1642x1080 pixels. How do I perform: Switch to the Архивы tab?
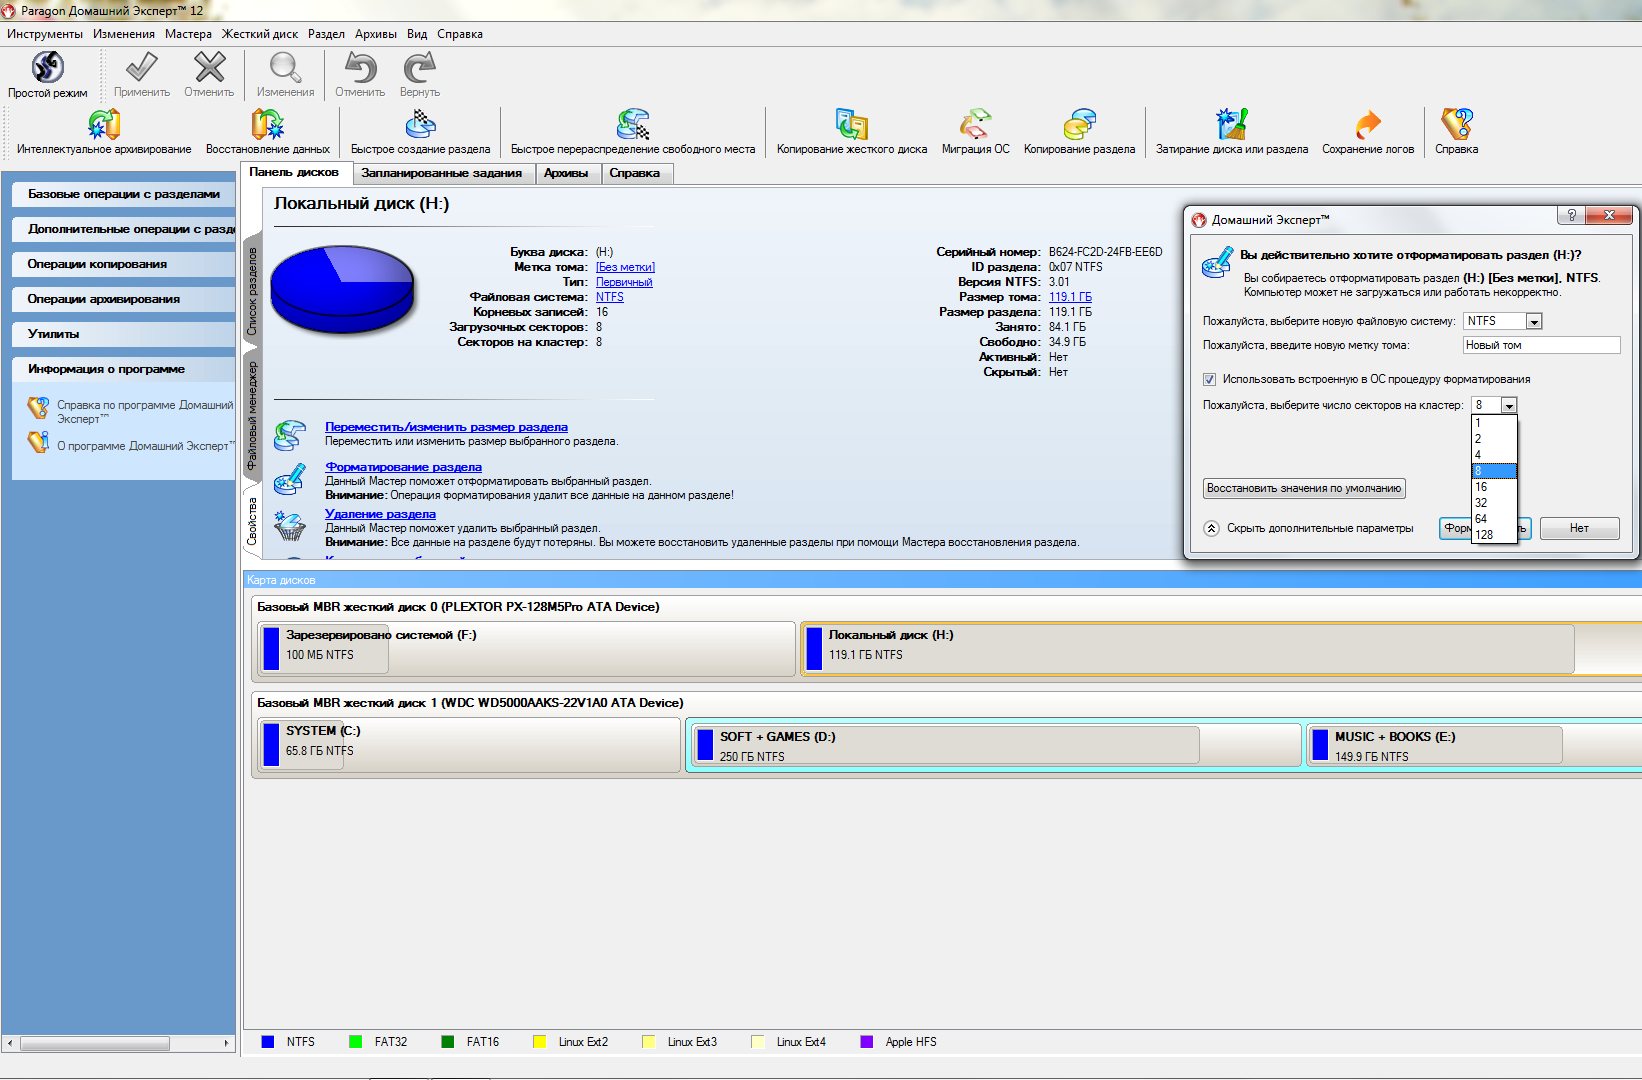tap(566, 173)
